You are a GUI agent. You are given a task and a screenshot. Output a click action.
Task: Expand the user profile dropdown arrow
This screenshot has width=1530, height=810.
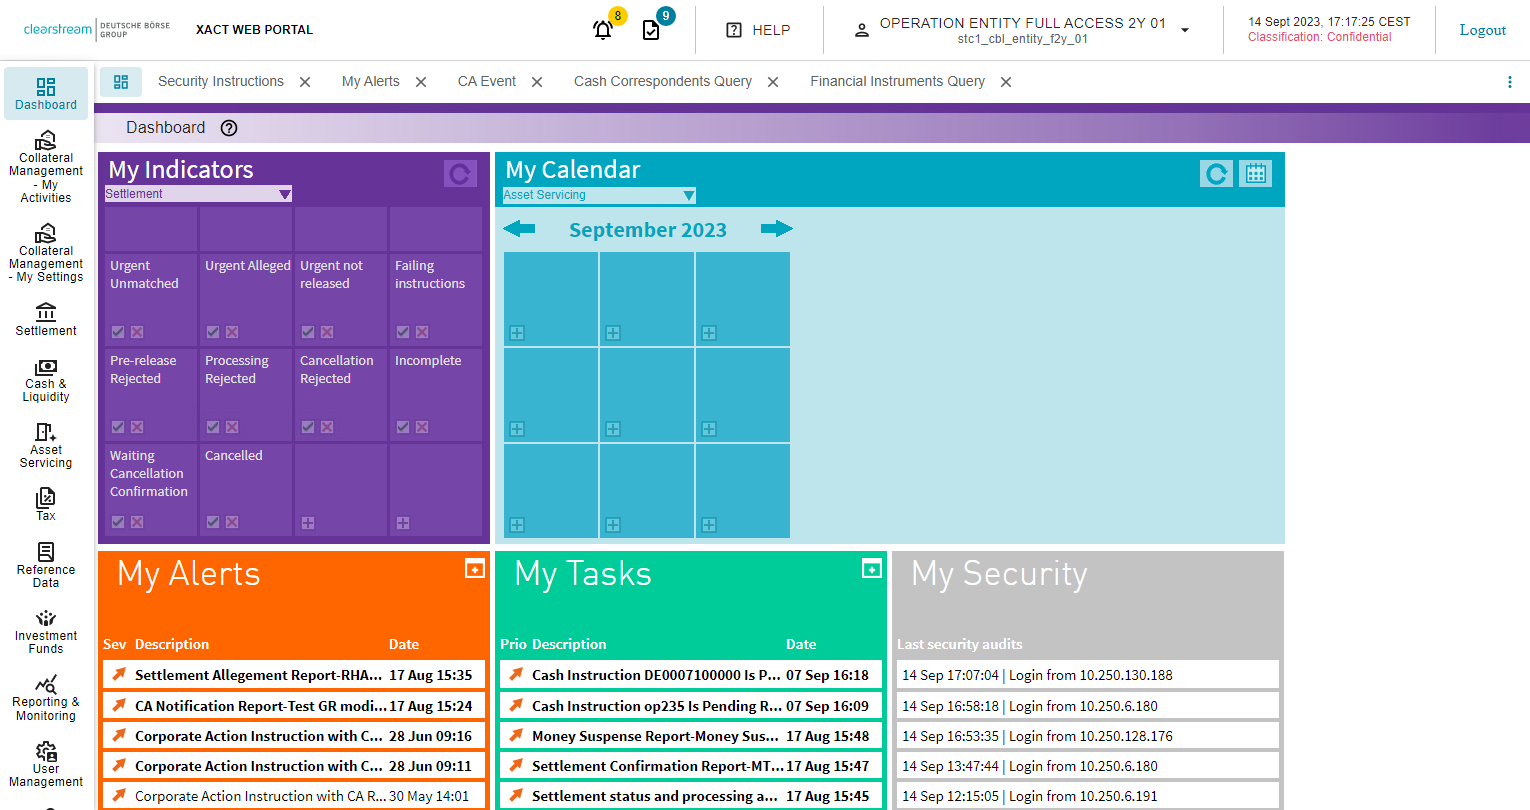click(x=1185, y=30)
